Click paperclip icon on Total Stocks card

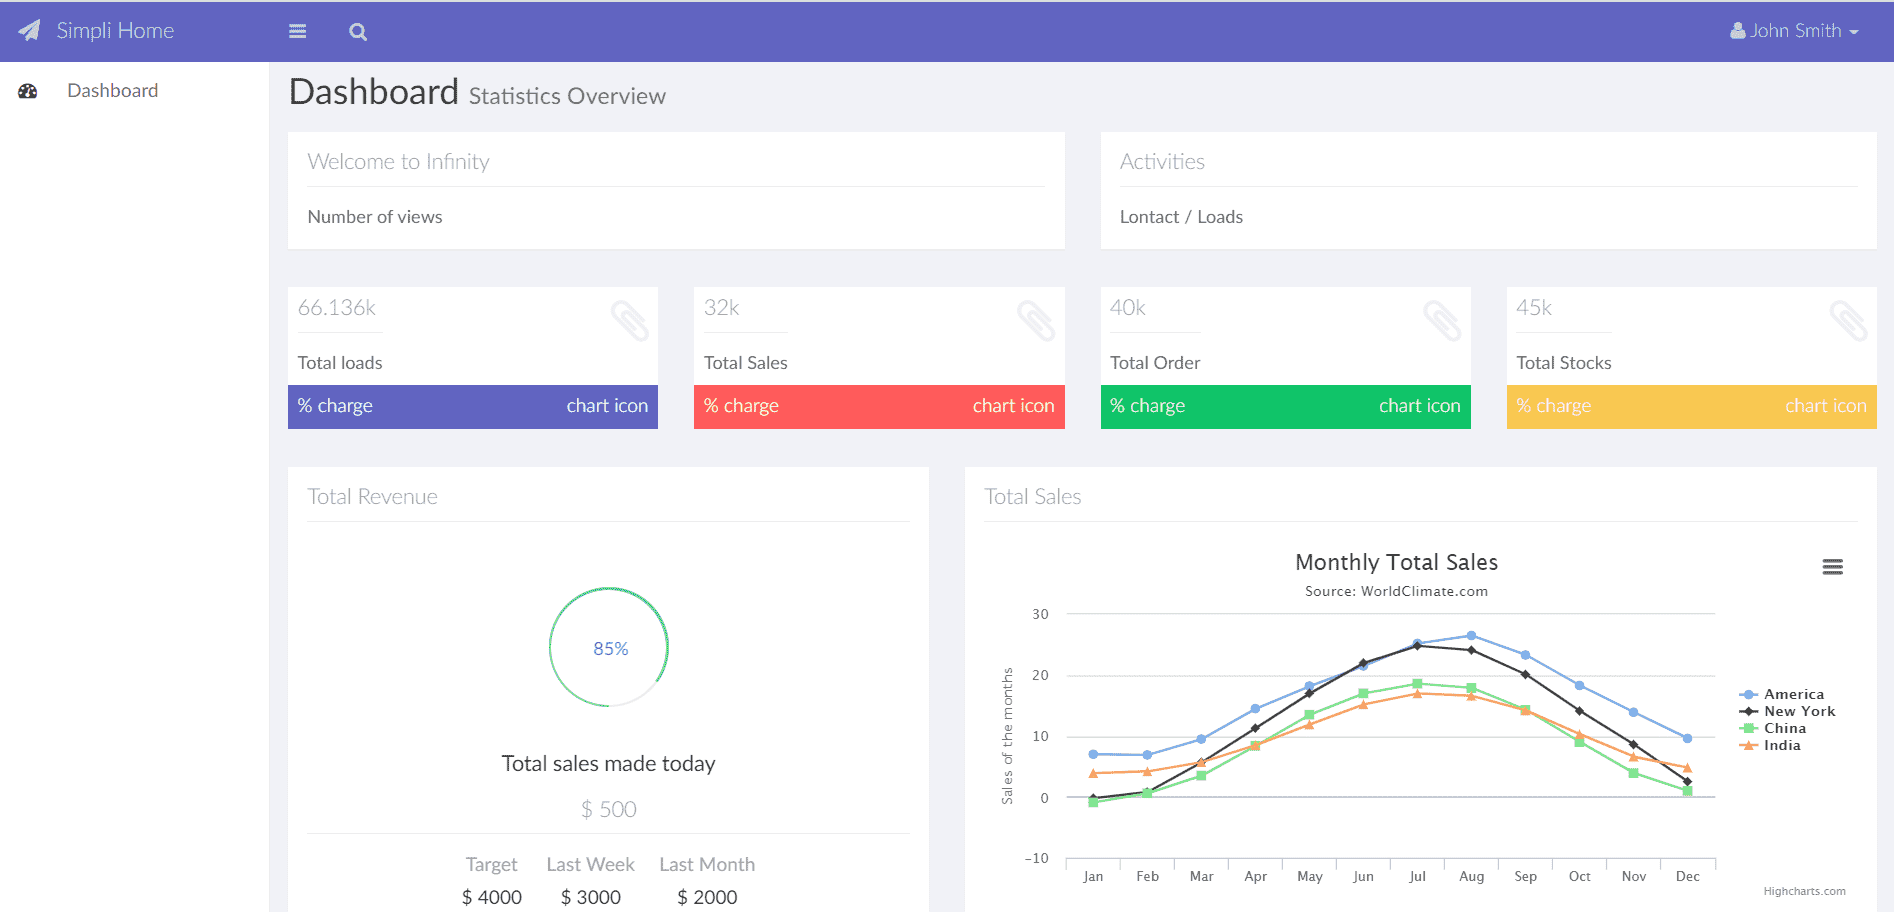coord(1849,321)
